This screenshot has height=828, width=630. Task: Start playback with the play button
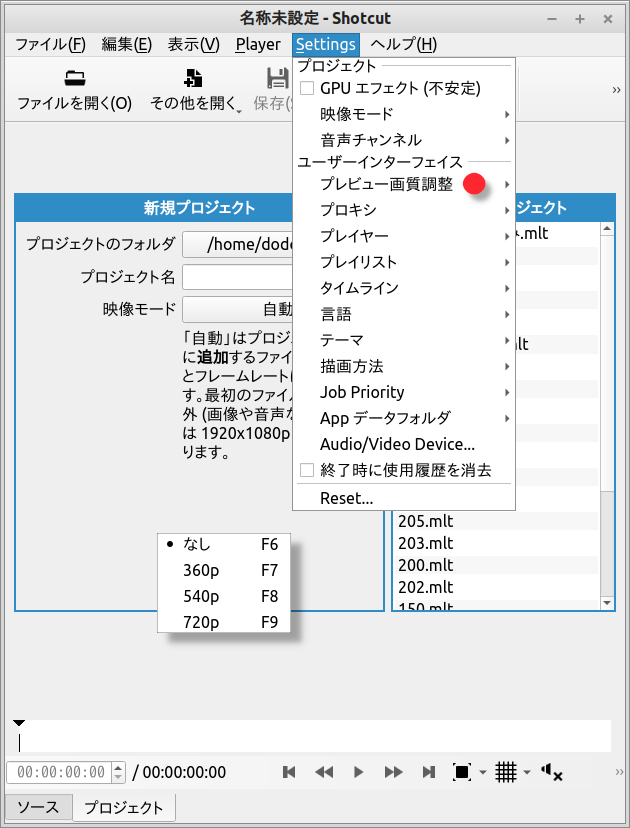tap(358, 772)
